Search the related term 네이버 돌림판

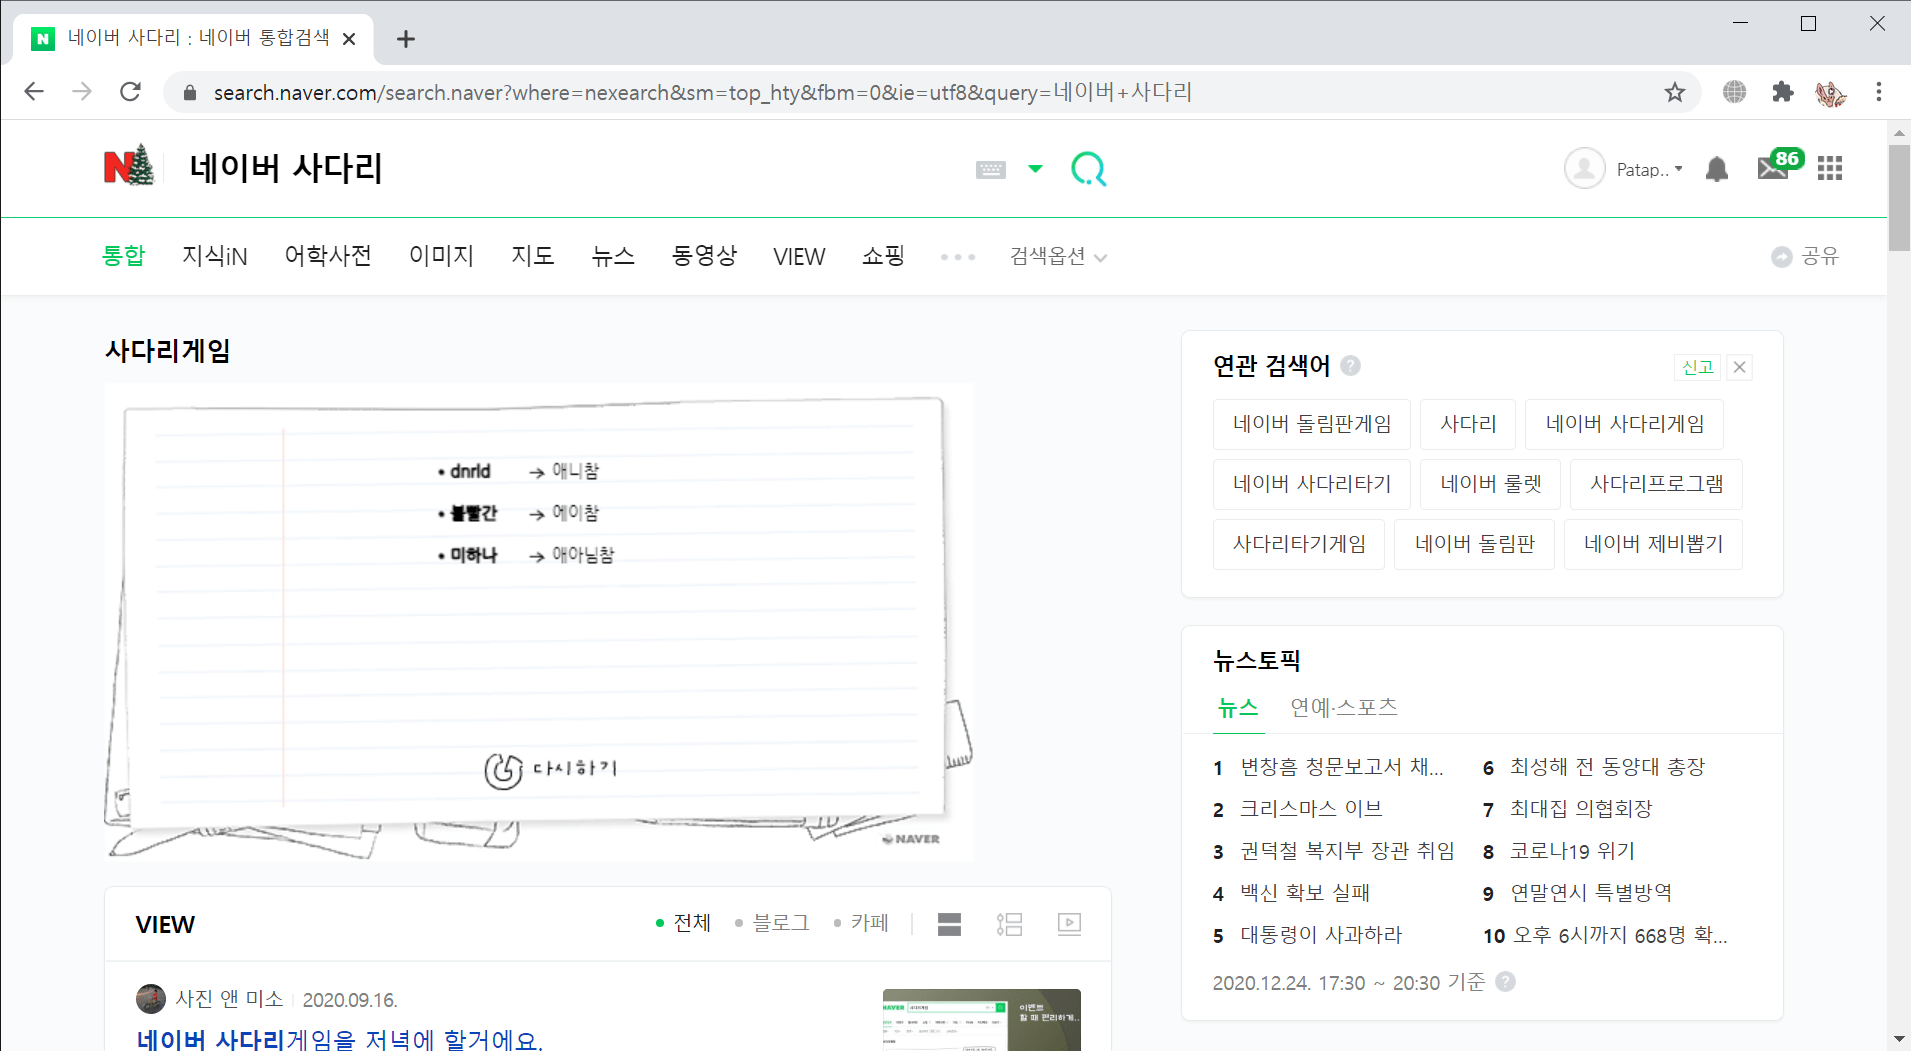coord(1474,544)
